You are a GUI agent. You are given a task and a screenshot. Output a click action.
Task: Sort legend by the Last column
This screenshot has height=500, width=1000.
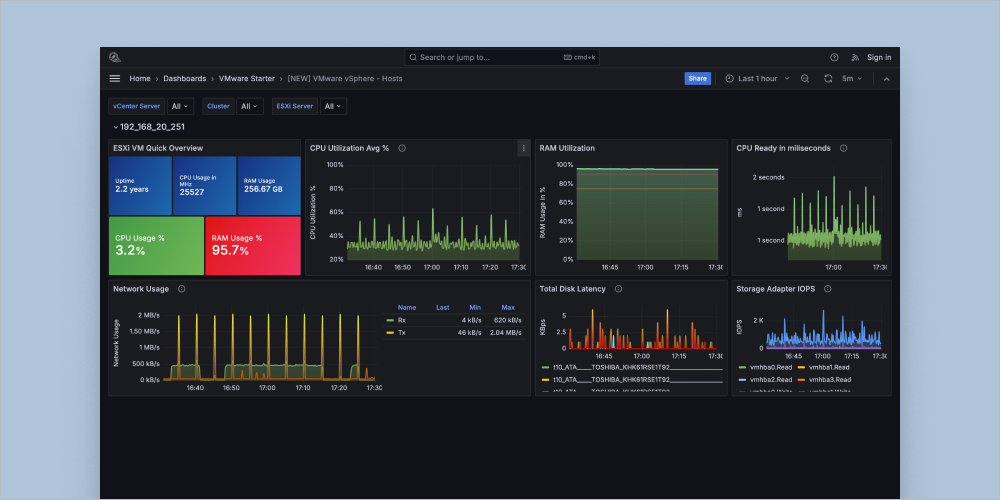point(443,307)
